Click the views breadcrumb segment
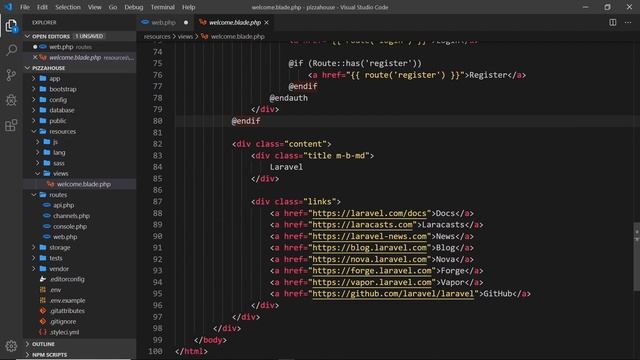 click(x=185, y=36)
